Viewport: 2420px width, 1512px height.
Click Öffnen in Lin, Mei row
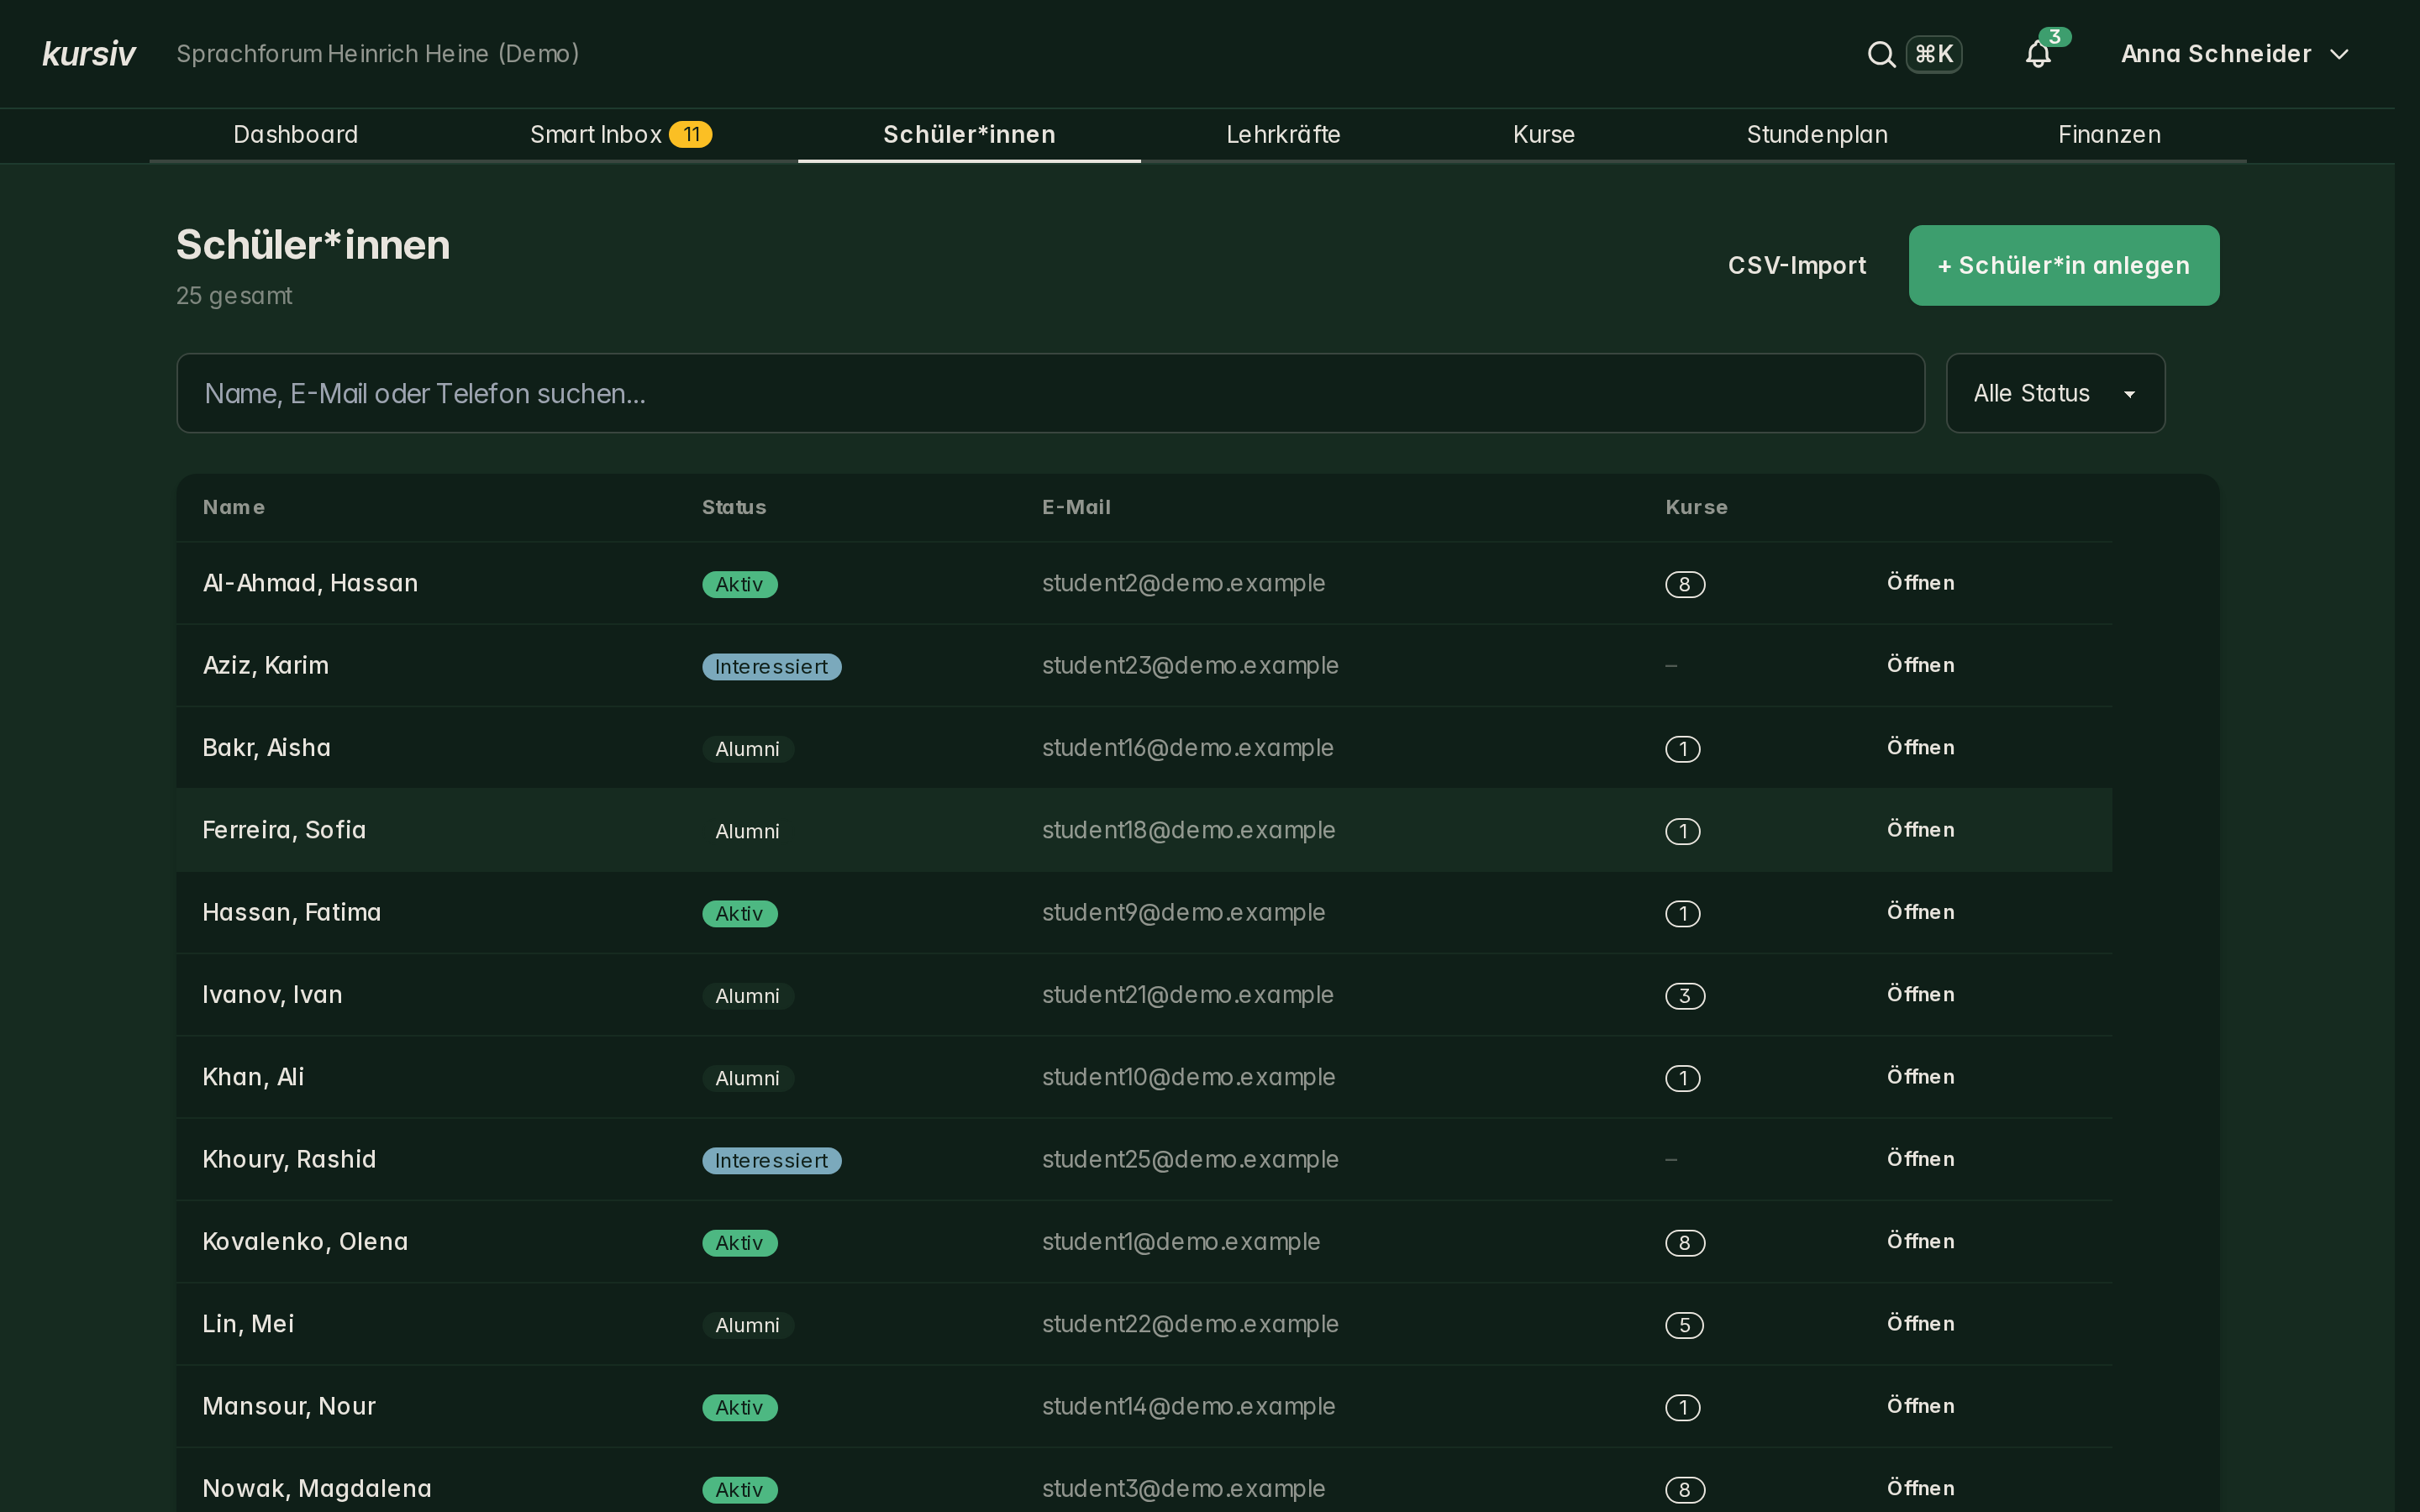point(1919,1324)
